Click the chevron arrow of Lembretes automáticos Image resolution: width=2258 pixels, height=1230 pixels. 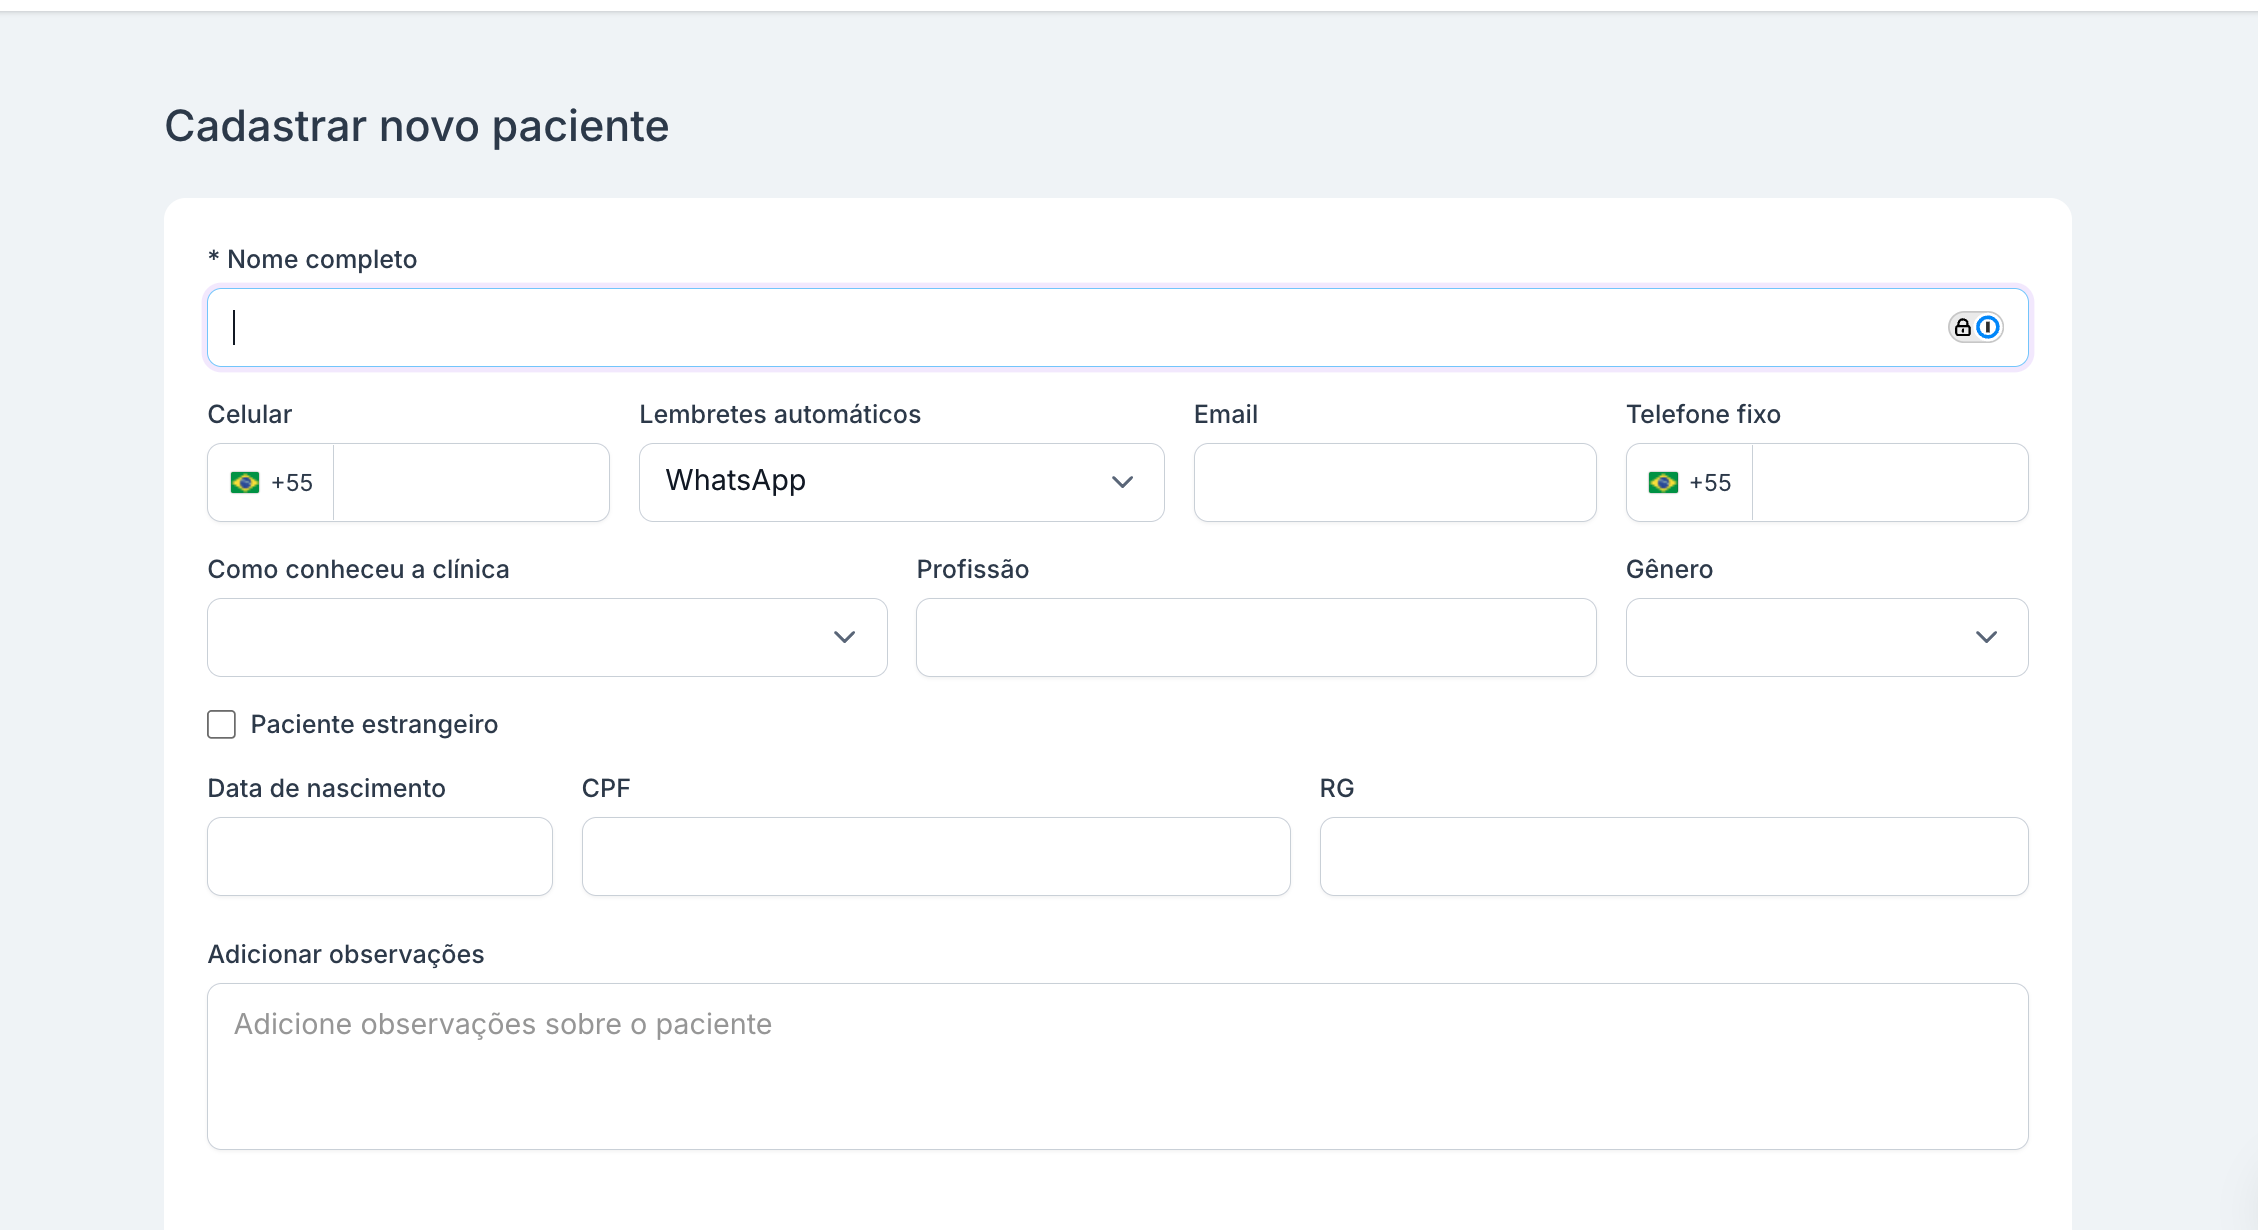point(1122,482)
